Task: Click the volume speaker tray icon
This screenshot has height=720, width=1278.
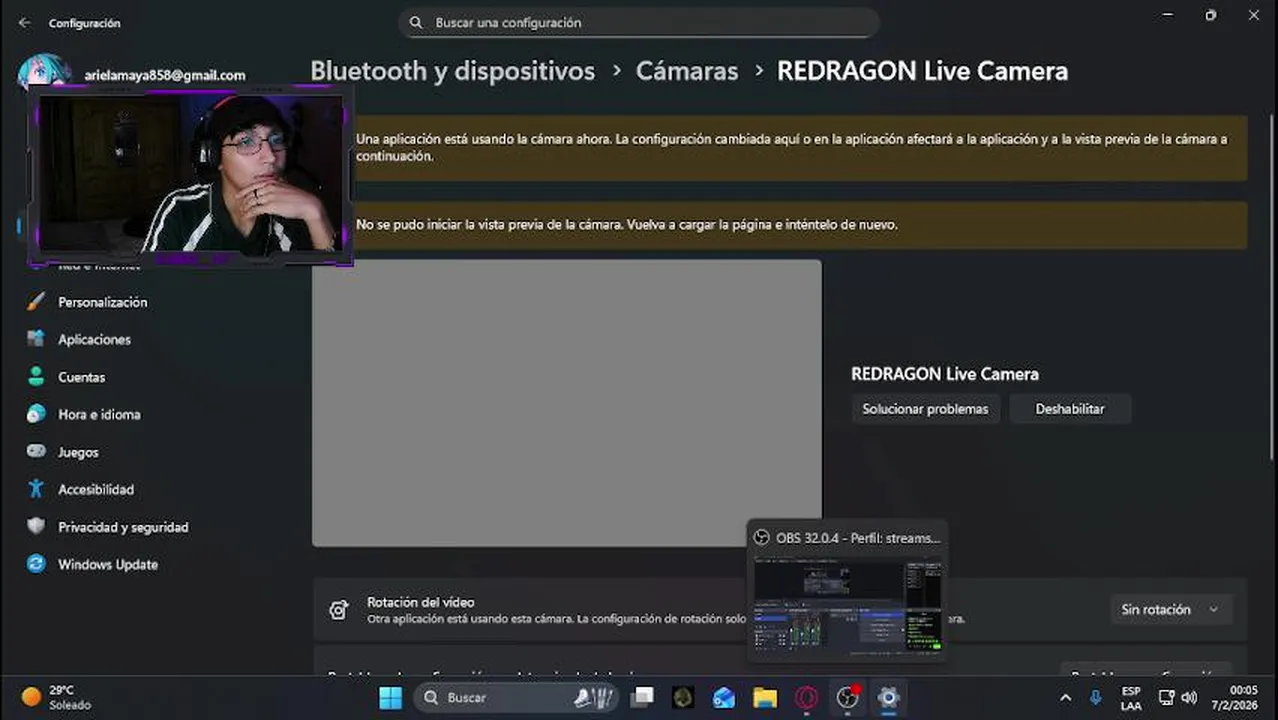Action: click(x=1189, y=697)
